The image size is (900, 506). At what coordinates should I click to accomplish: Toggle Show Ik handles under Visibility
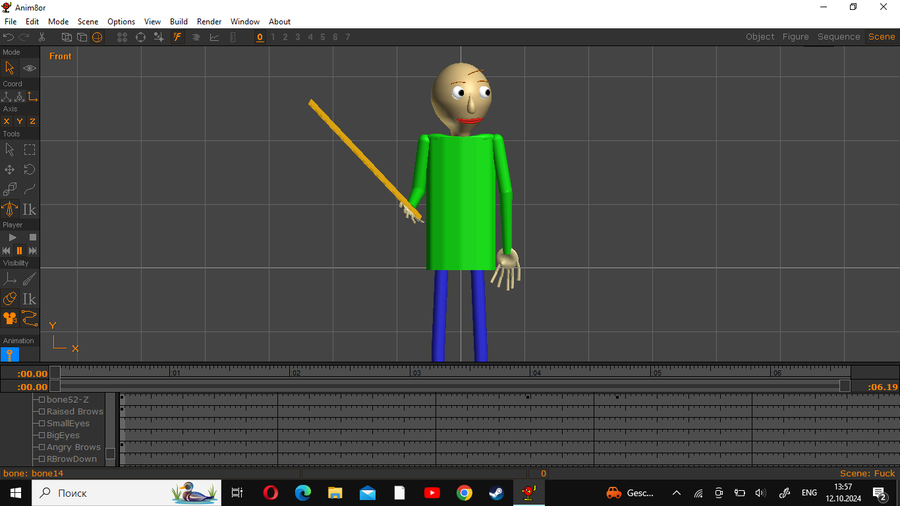coord(29,299)
